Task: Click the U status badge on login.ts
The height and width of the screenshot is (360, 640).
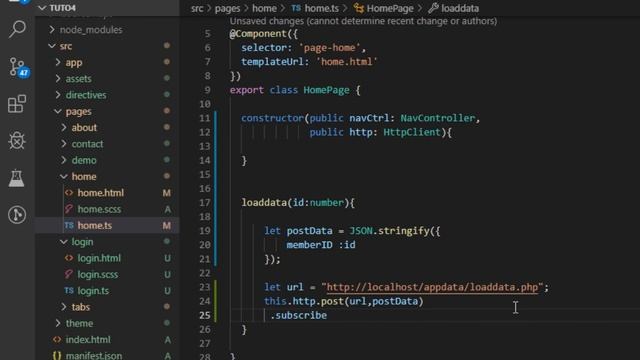Action: click(x=167, y=291)
